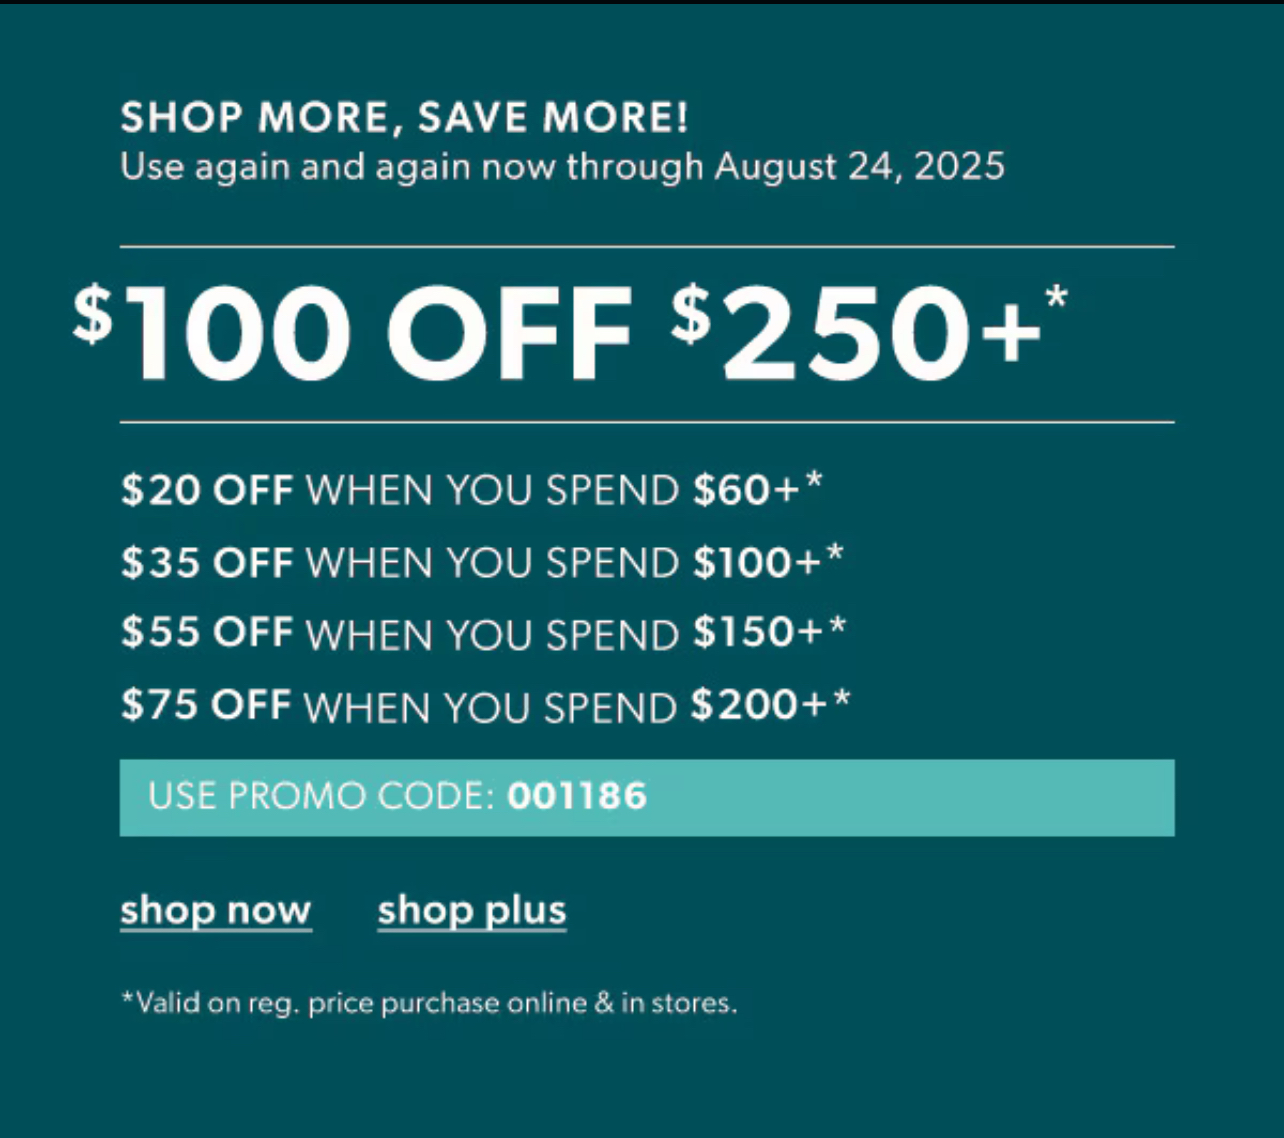Click the "$20 OFF" offer text

click(207, 491)
